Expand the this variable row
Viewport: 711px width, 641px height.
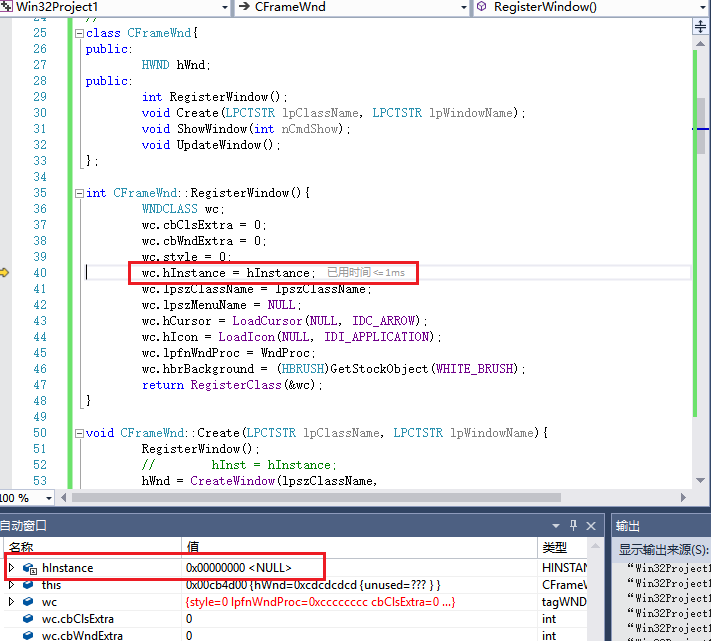(x=11, y=585)
